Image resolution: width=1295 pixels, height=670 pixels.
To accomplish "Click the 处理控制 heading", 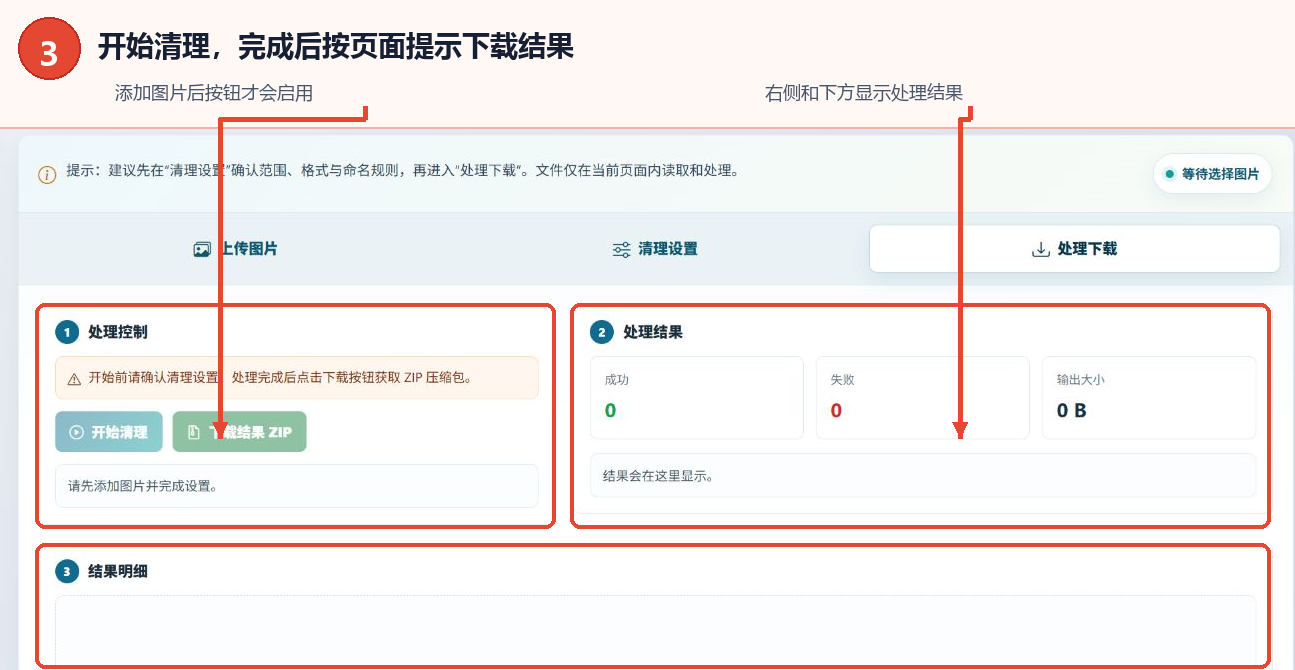I will (x=118, y=332).
